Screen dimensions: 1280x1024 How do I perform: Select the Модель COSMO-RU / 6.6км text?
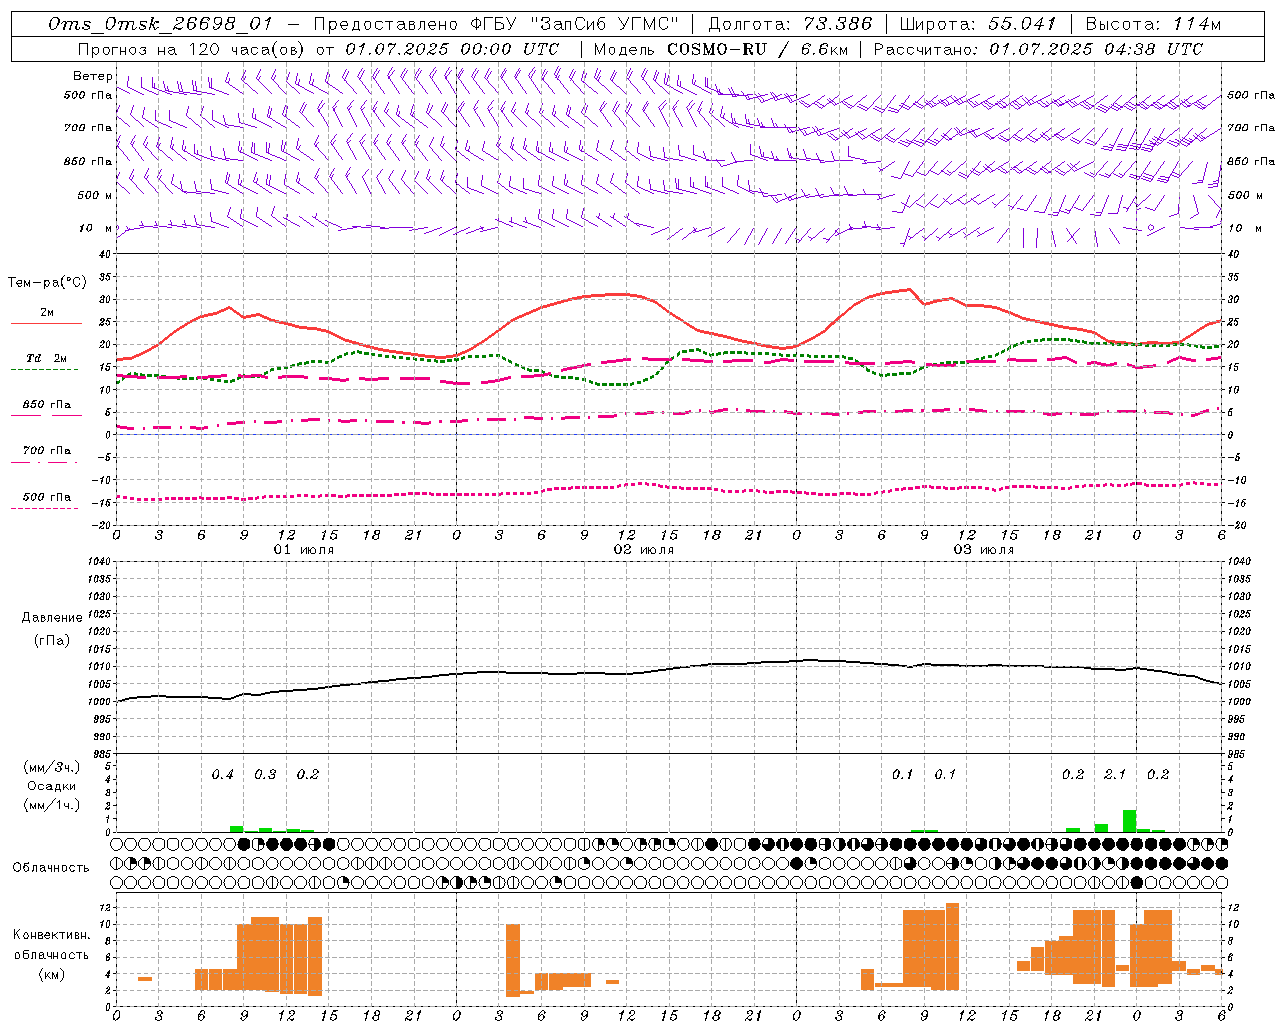click(x=719, y=49)
